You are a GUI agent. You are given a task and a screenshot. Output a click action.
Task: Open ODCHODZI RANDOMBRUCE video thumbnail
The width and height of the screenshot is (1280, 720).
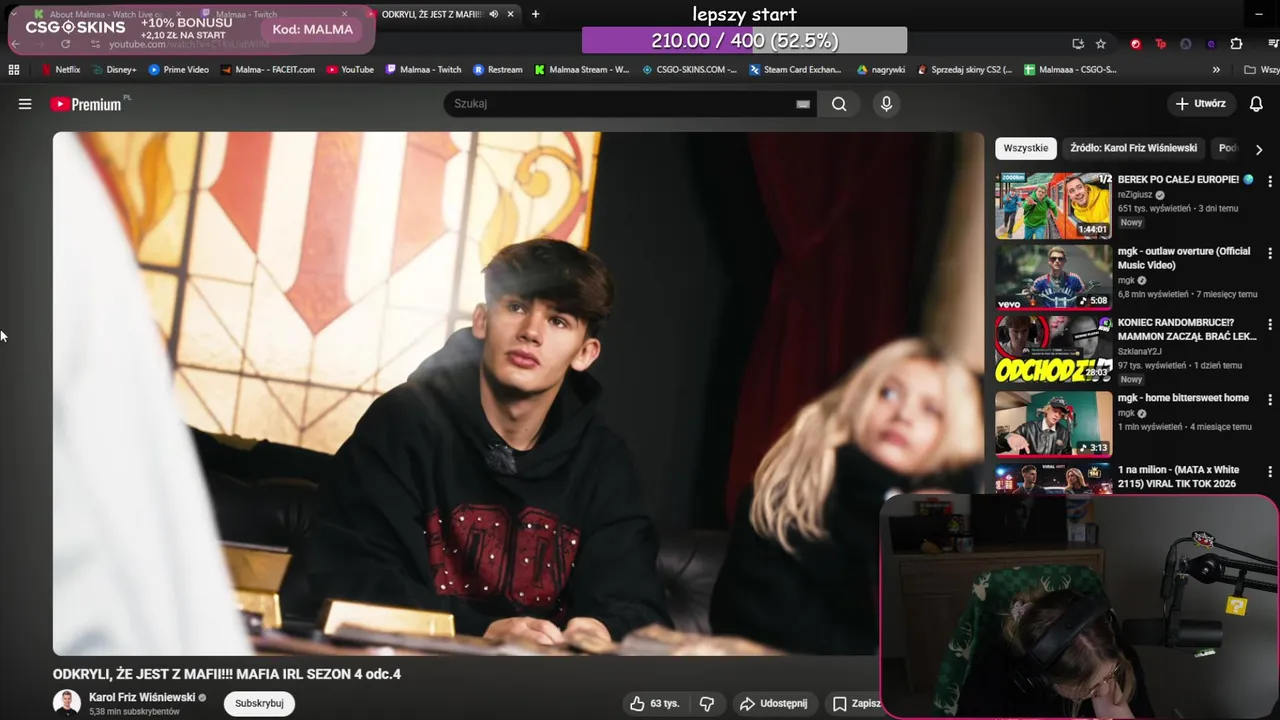[1053, 350]
